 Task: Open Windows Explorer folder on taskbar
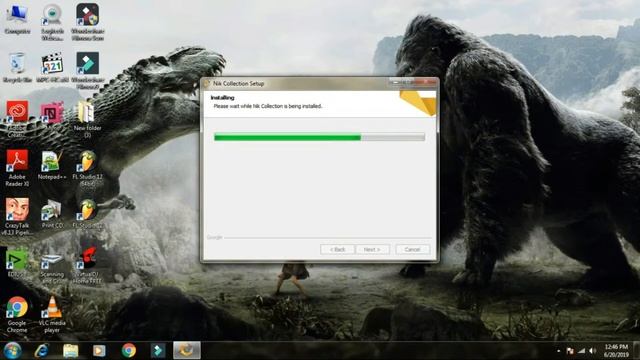point(71,351)
